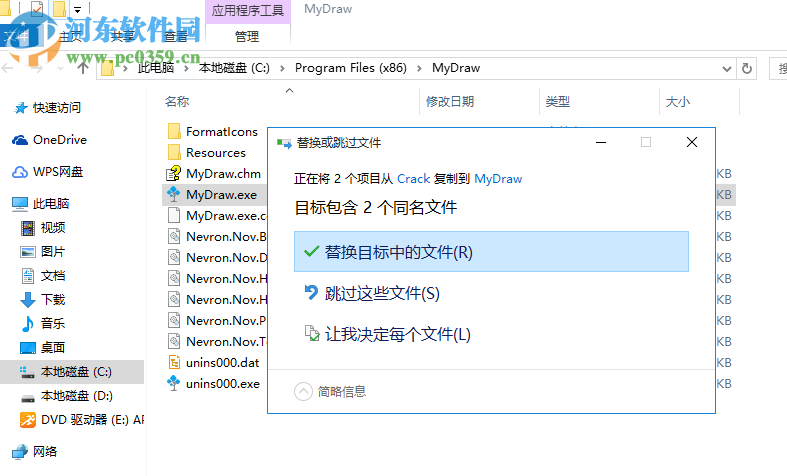Sort files by the Date modified column

point(450,102)
